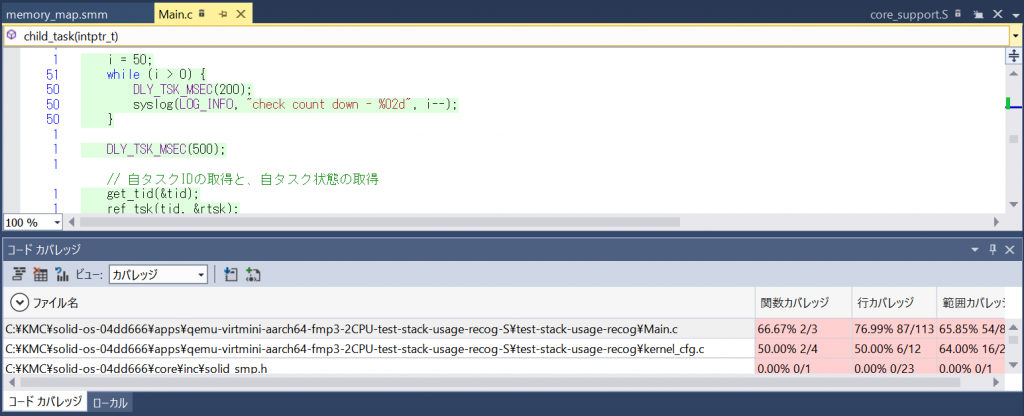Viewport: 1024px width, 416px height.
Task: Click the import coverage icon right of the separator
Action: 230,274
